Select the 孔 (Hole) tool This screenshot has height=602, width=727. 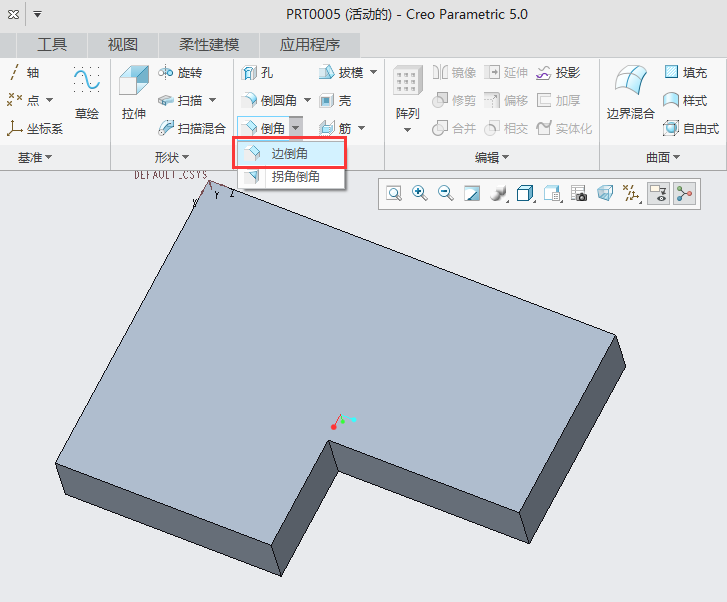(257, 72)
